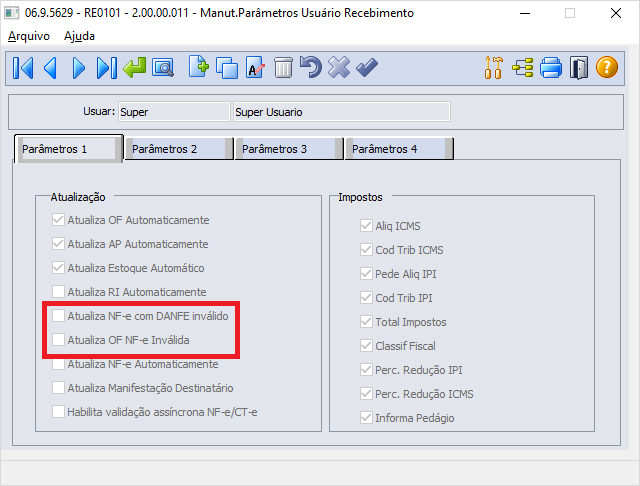Go to first record icon
This screenshot has height=486, width=640.
click(x=23, y=68)
